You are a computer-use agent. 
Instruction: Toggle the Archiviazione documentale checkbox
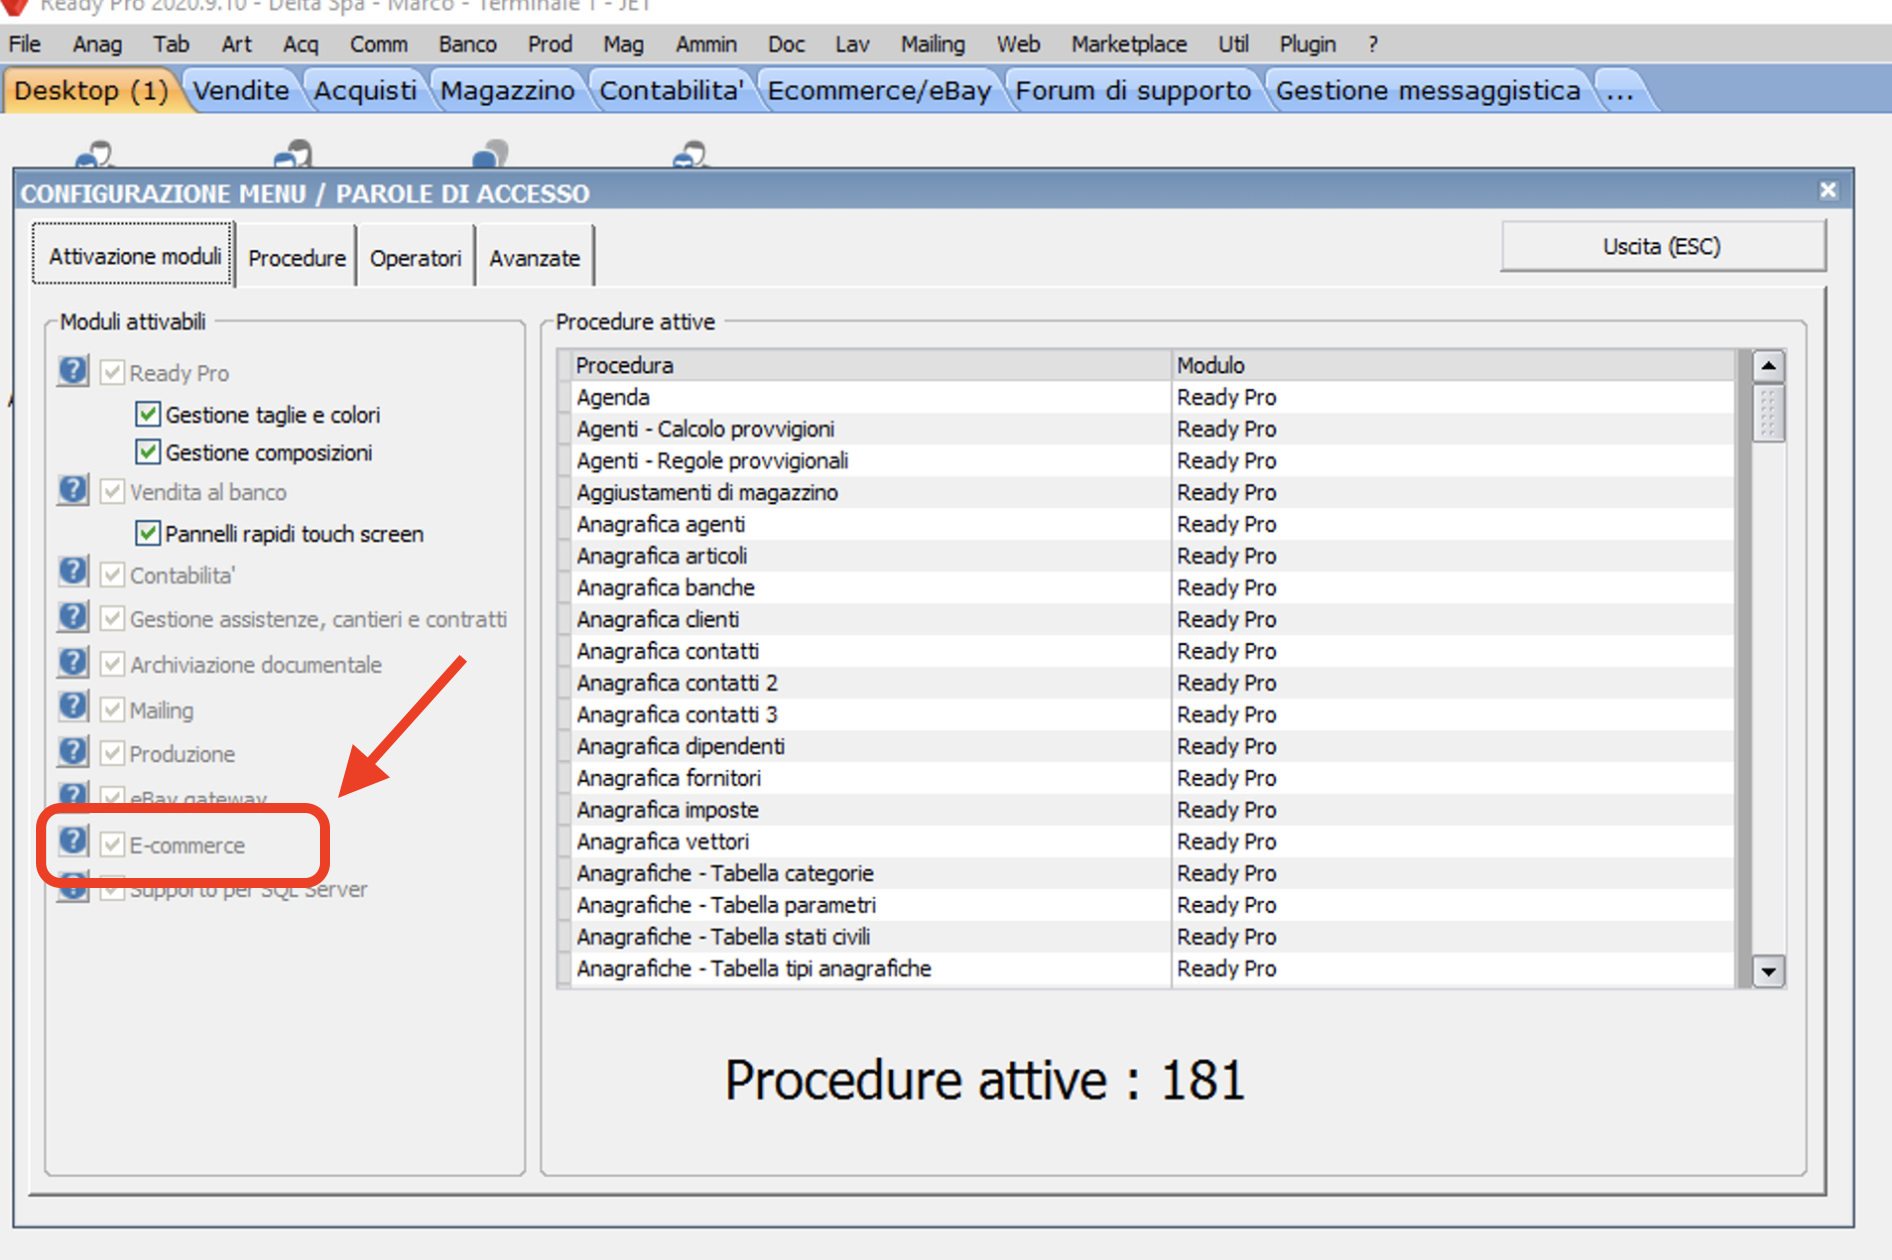(x=112, y=664)
